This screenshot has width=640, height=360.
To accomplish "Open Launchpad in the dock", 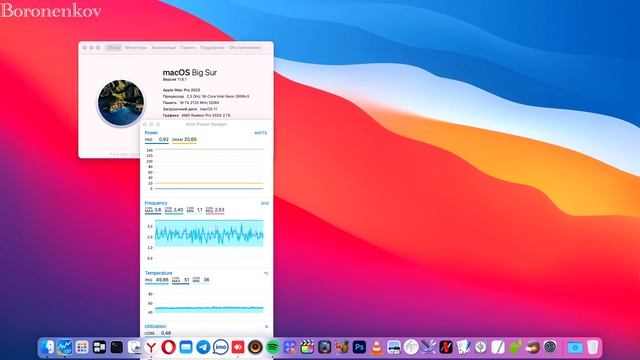I will pyautogui.click(x=82, y=347).
